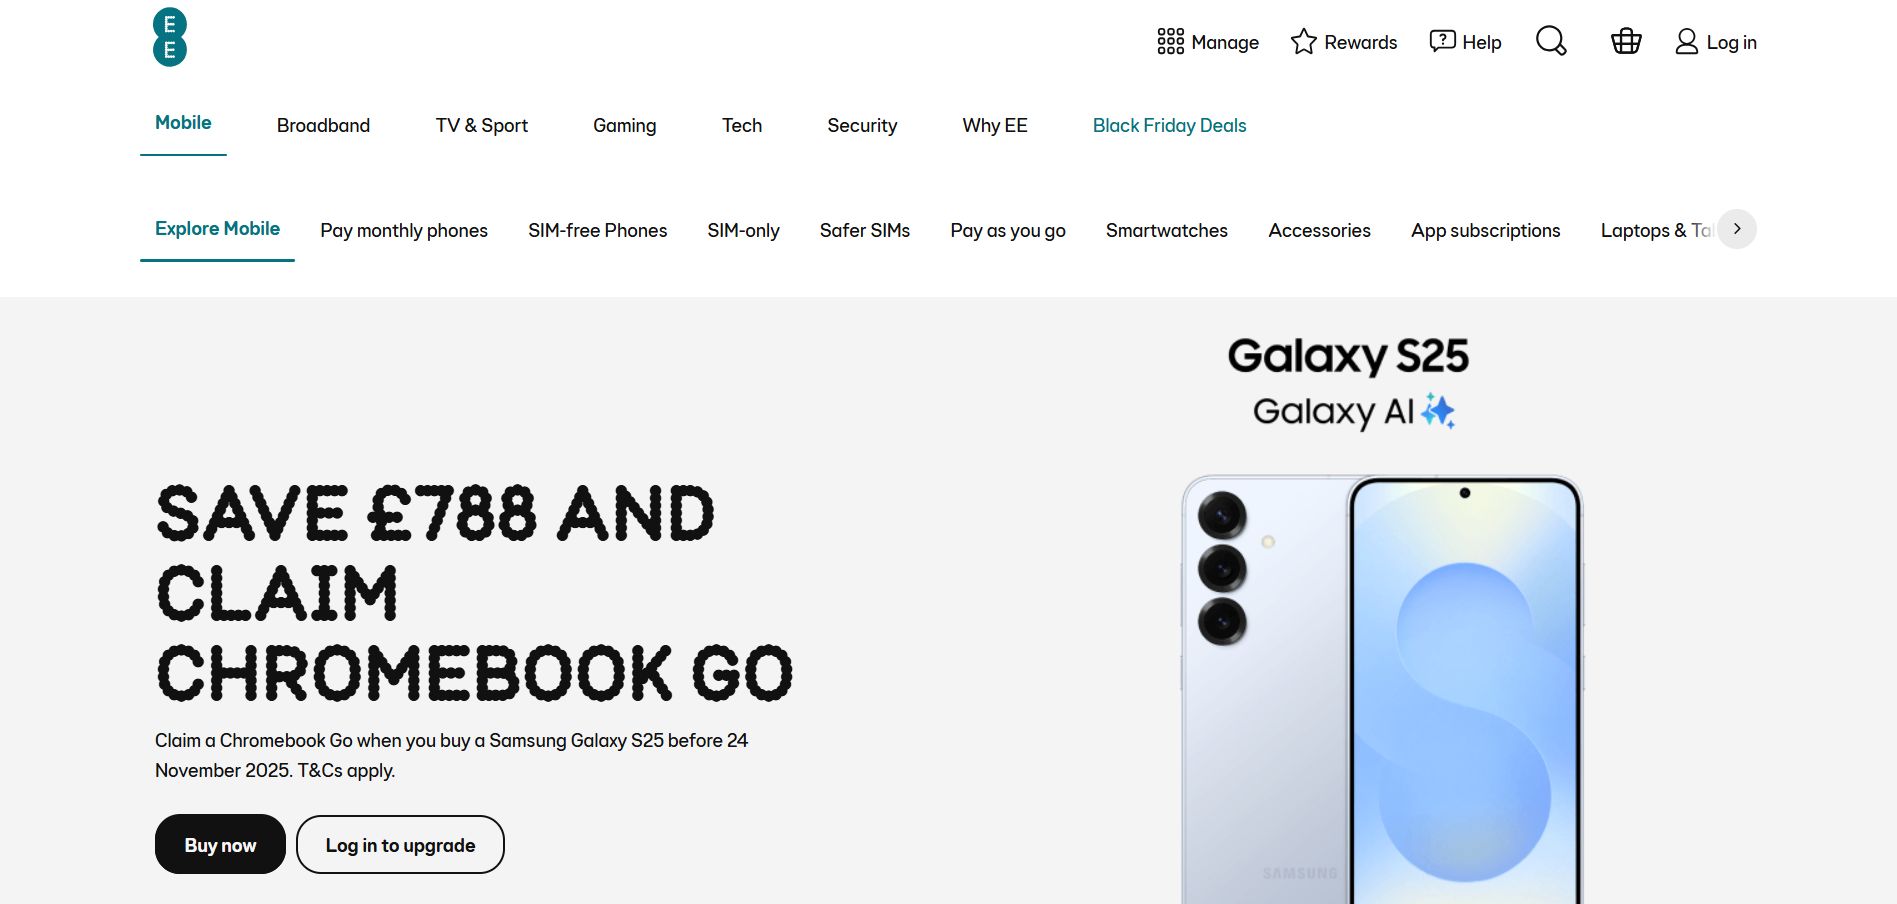Click the Galaxy AI sparkle icon

(x=1438, y=411)
